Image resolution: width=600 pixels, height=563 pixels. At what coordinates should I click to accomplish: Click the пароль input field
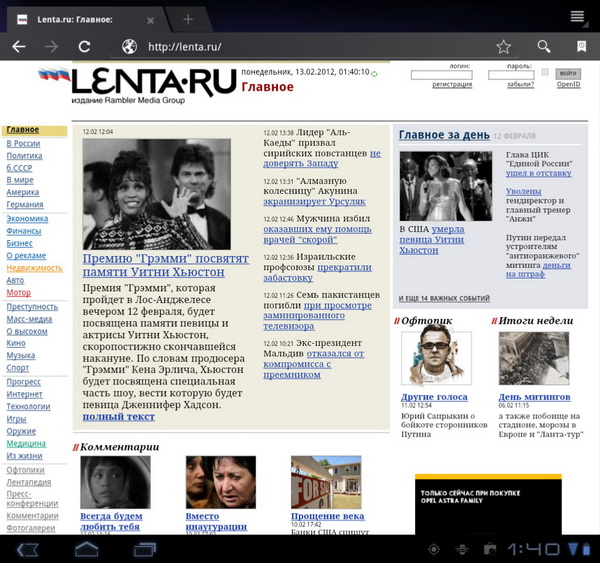tap(510, 75)
